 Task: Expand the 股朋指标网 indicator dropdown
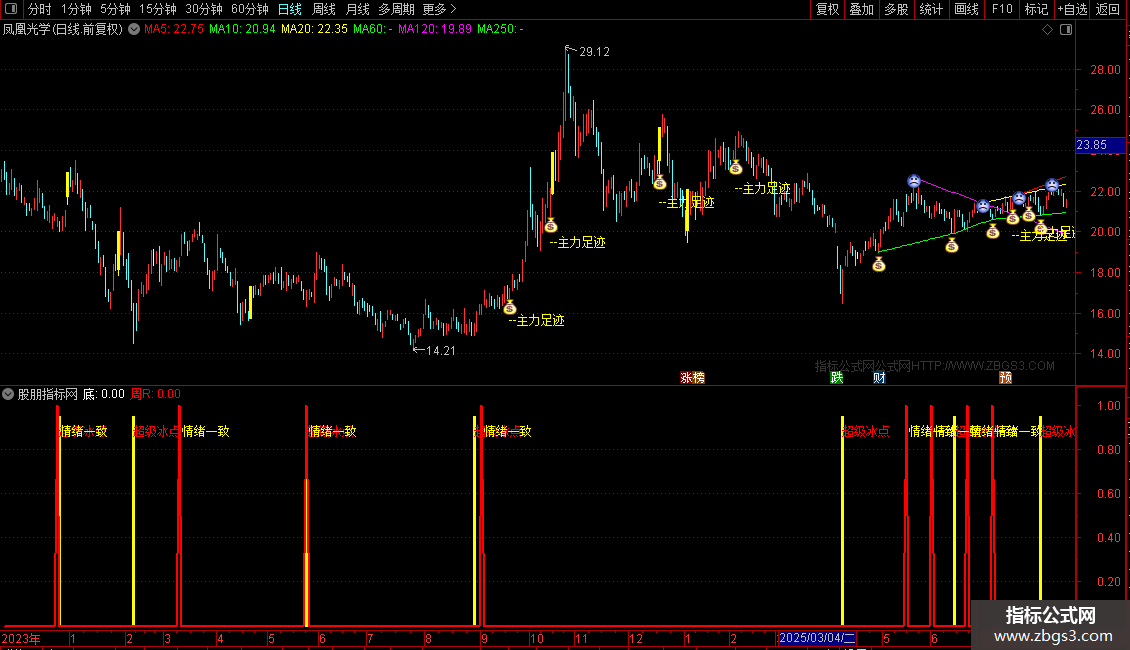coord(8,394)
